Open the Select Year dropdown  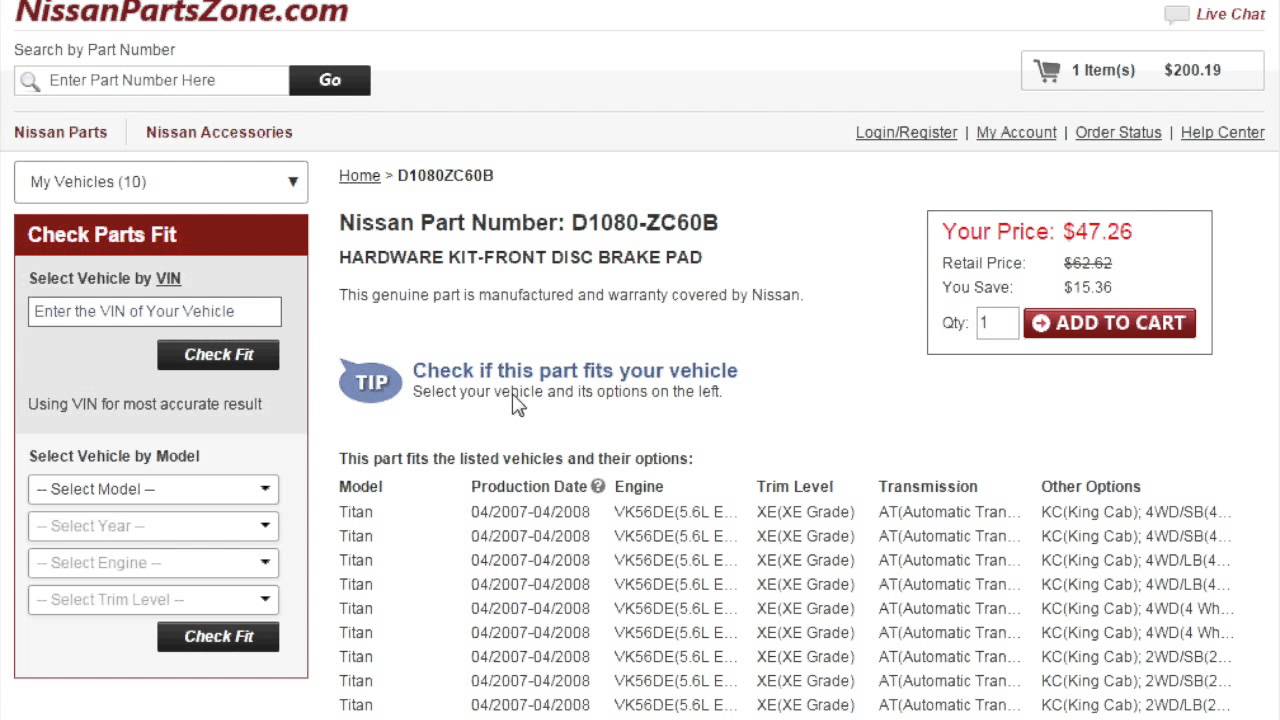[x=153, y=526]
